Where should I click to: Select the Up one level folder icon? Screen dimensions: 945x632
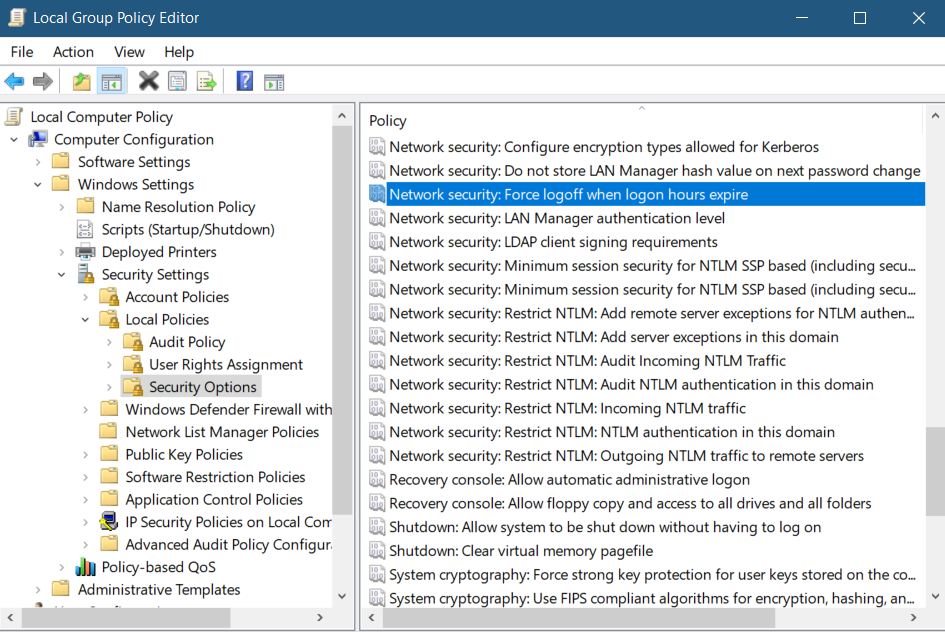(80, 81)
